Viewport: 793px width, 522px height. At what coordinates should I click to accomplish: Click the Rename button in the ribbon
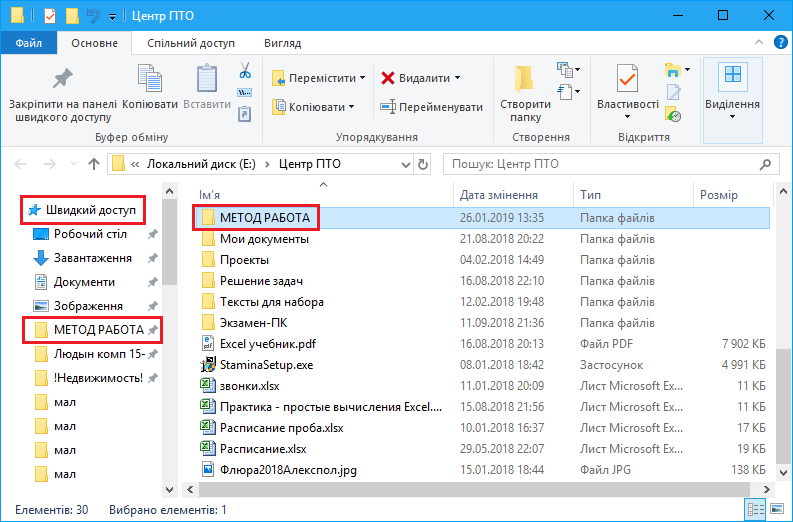431,107
